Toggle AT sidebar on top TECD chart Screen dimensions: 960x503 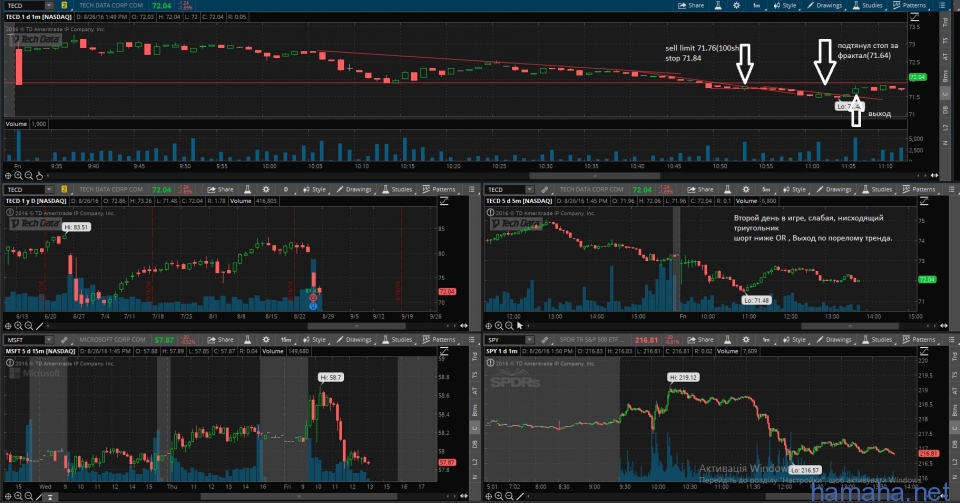[x=945, y=58]
